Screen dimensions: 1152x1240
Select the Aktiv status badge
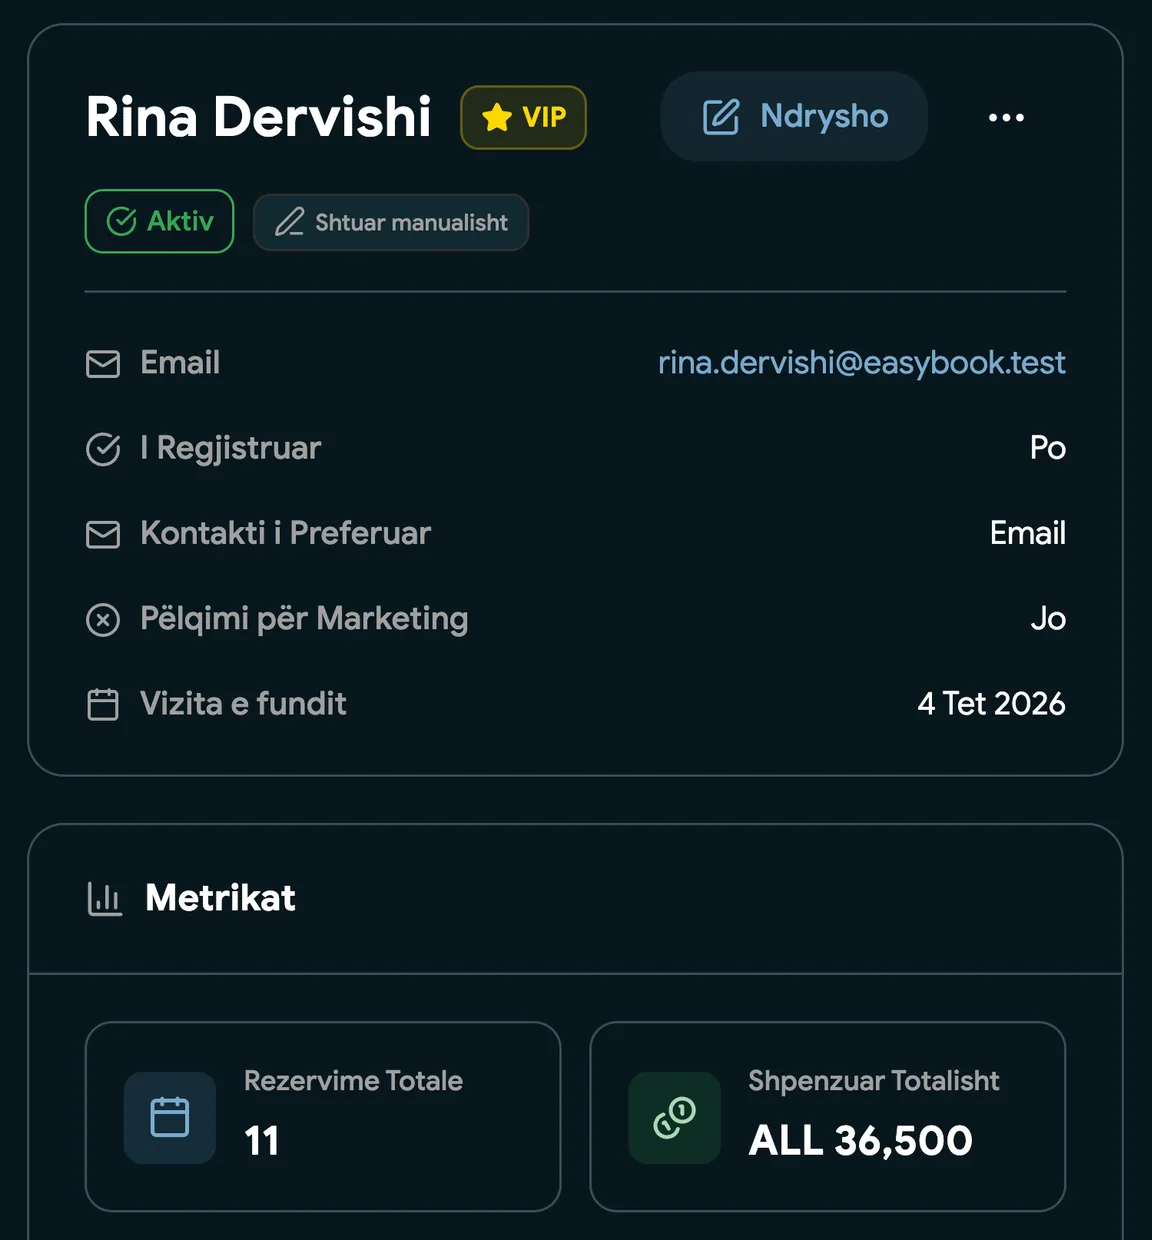pos(159,221)
